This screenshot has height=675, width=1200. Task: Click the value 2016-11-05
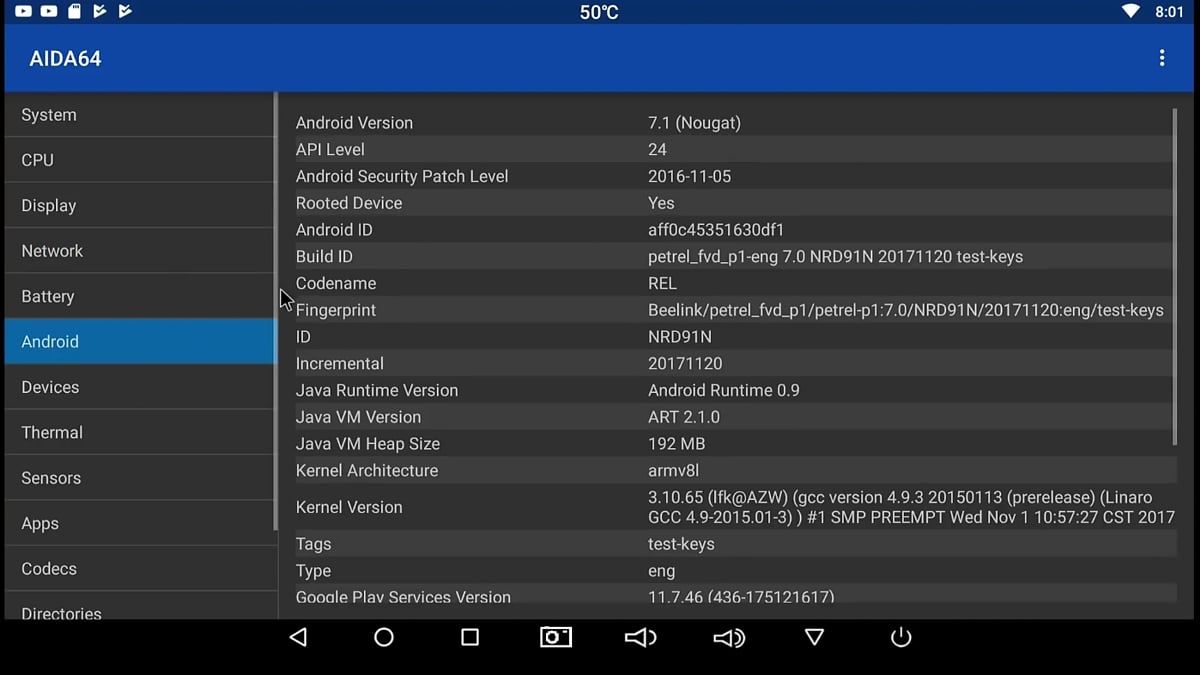click(689, 176)
